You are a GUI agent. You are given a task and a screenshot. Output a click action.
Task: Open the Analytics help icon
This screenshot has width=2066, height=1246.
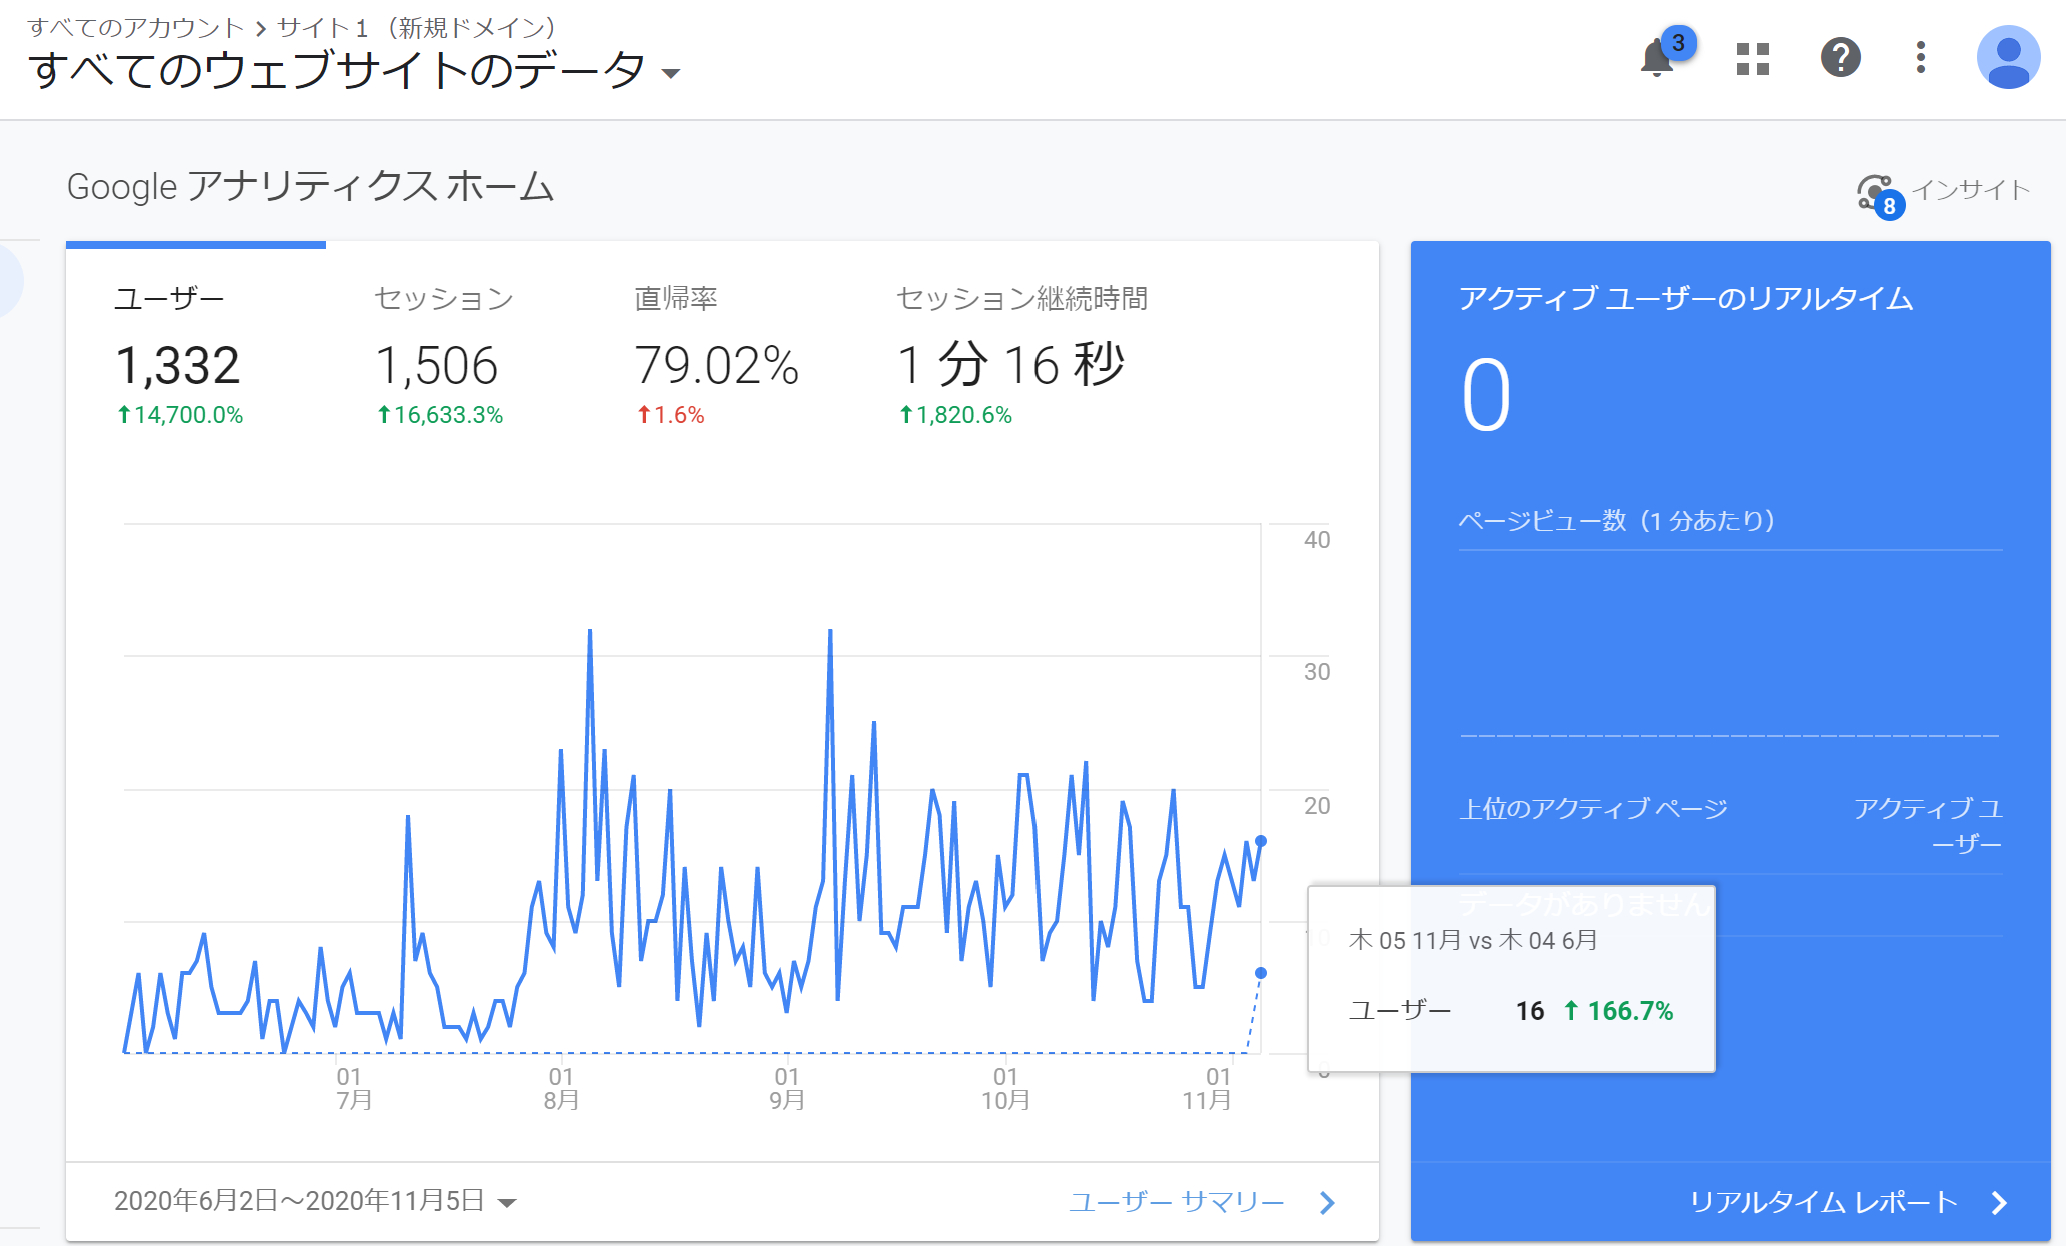pyautogui.click(x=1840, y=58)
